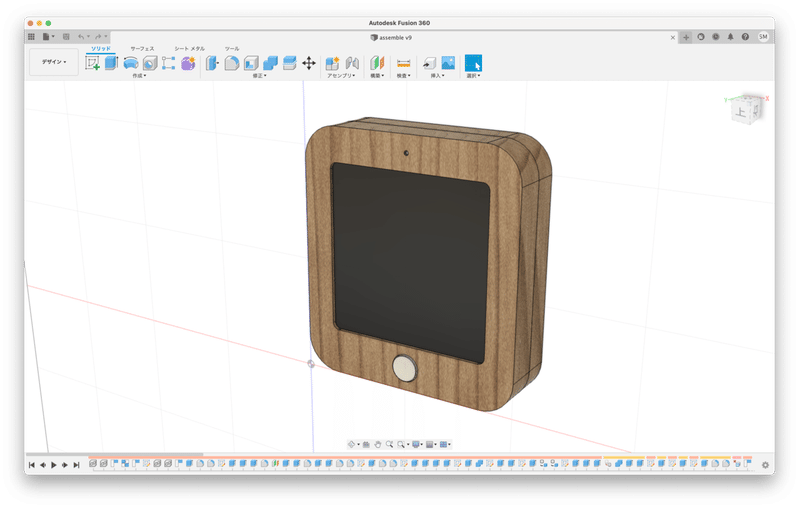The image size is (800, 508).
Task: Switch to the ソリッド (Solid) tab
Action: (101, 48)
